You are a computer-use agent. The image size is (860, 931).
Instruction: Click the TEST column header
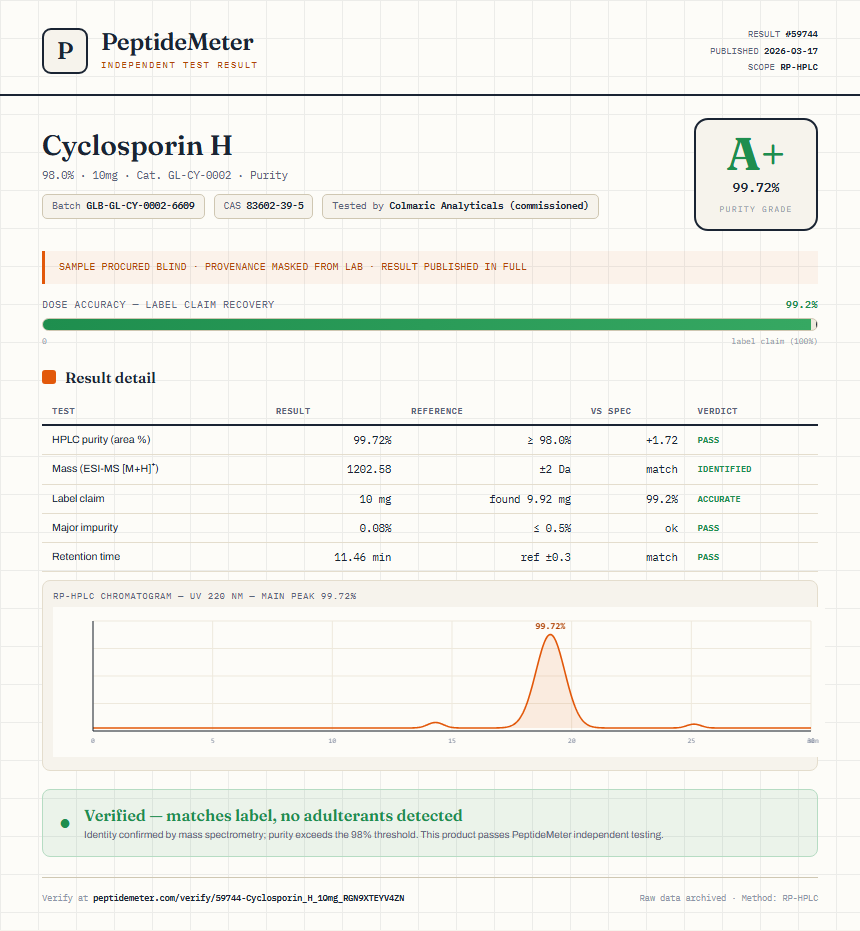tap(64, 411)
